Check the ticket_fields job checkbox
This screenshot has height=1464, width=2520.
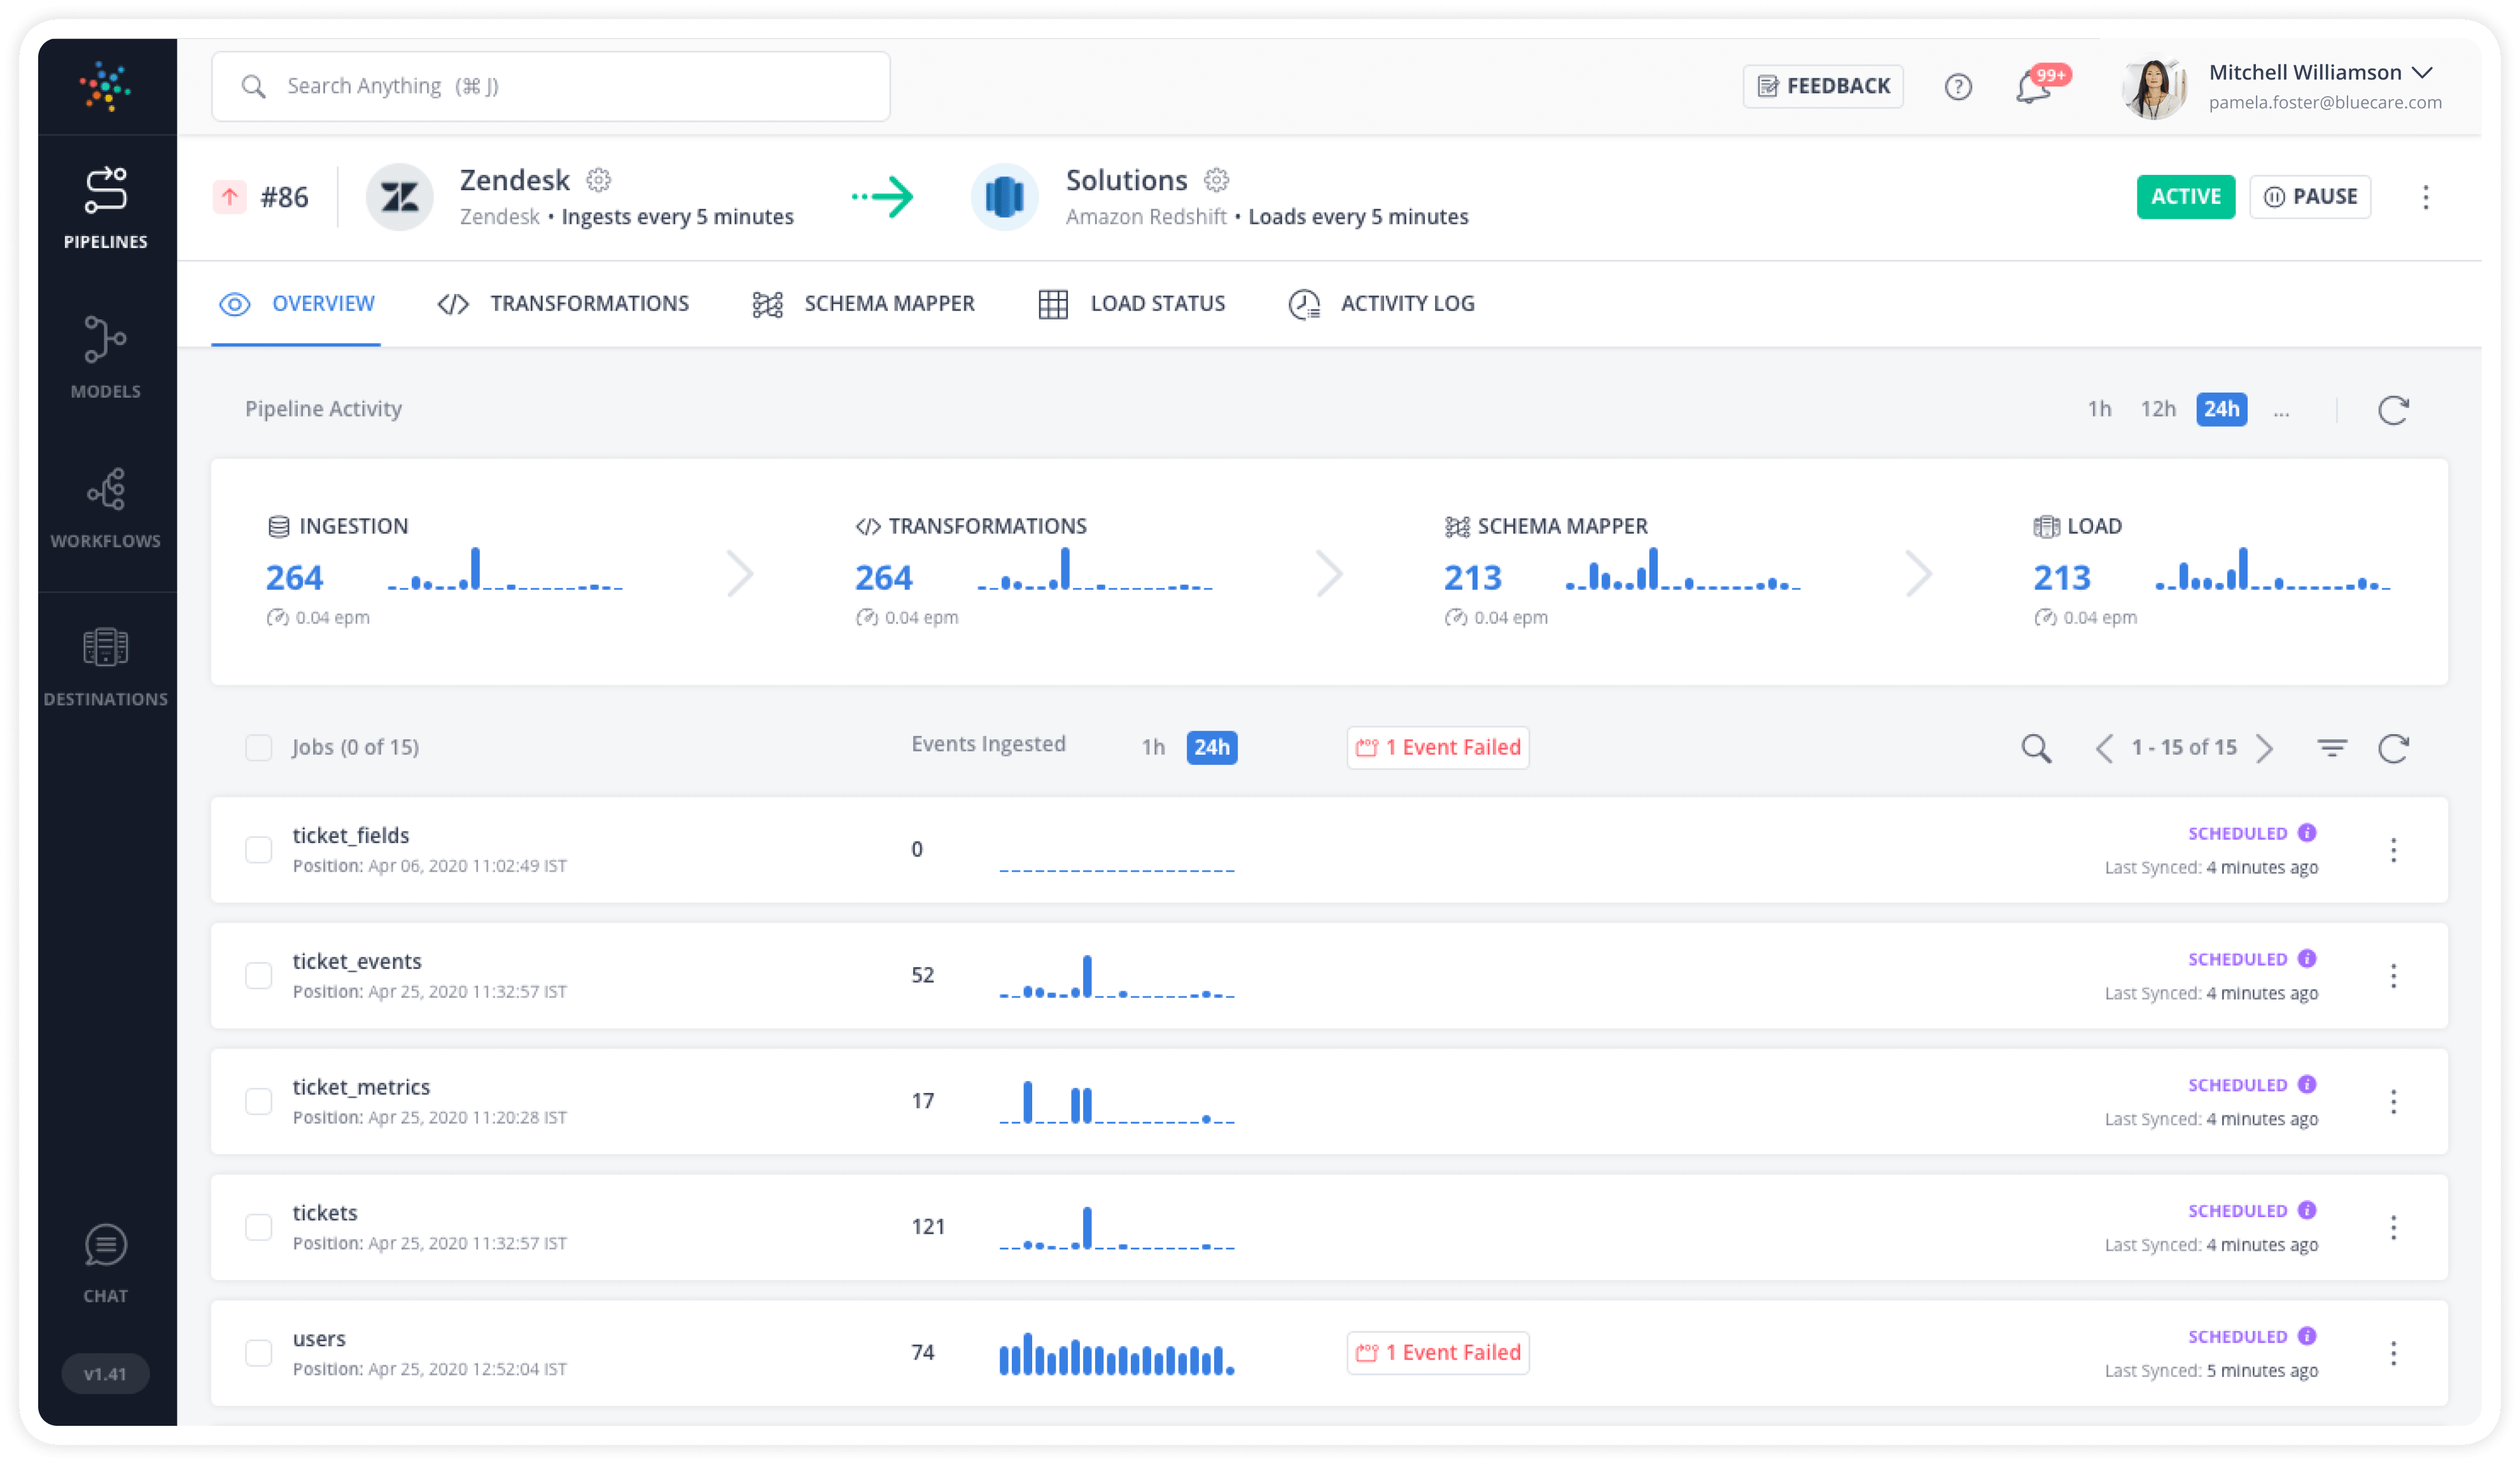258,849
